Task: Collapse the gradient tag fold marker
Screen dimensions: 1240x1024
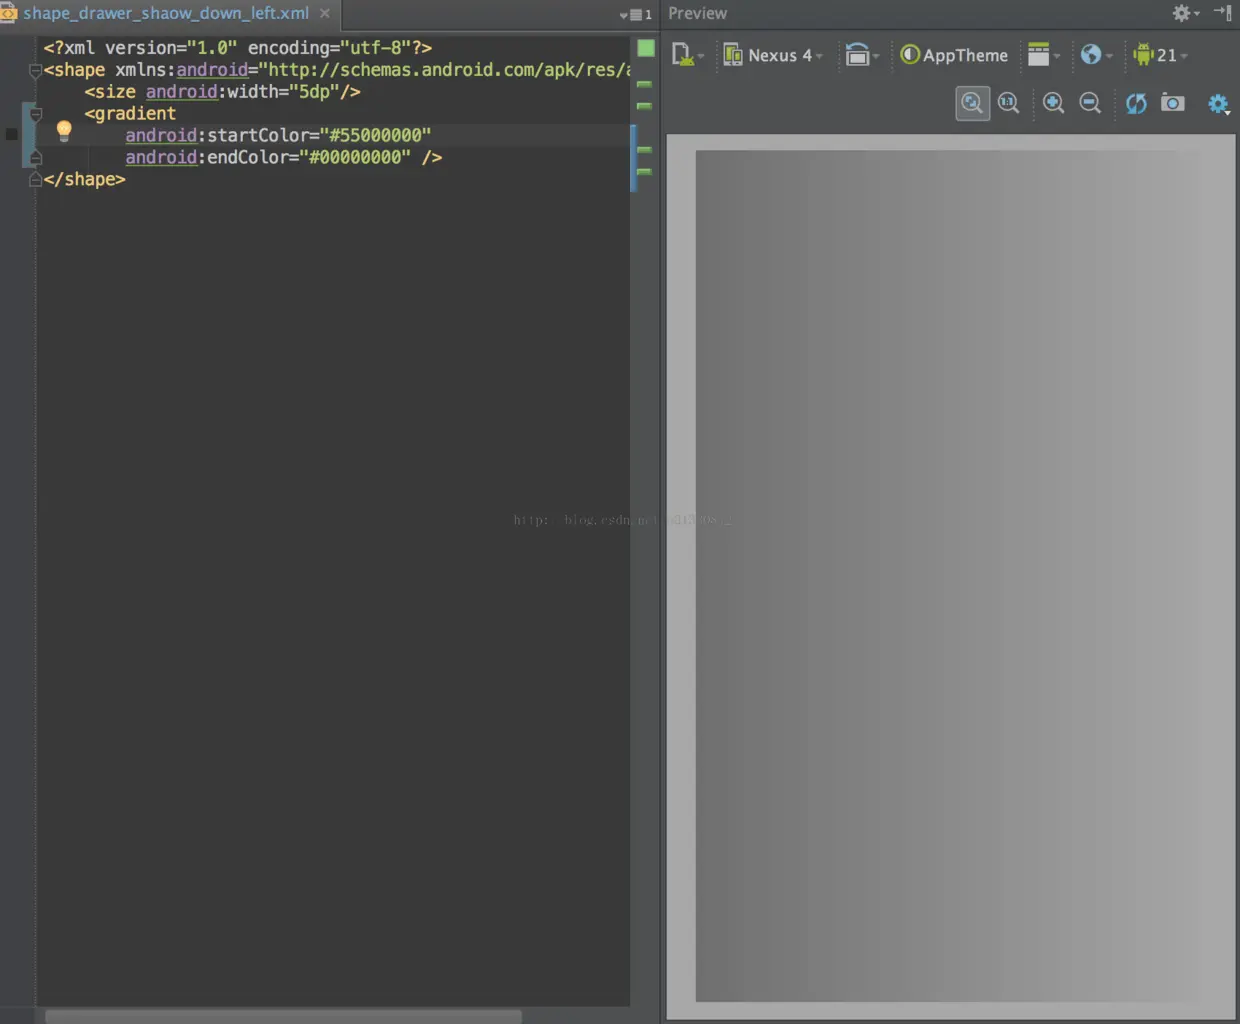Action: click(35, 114)
